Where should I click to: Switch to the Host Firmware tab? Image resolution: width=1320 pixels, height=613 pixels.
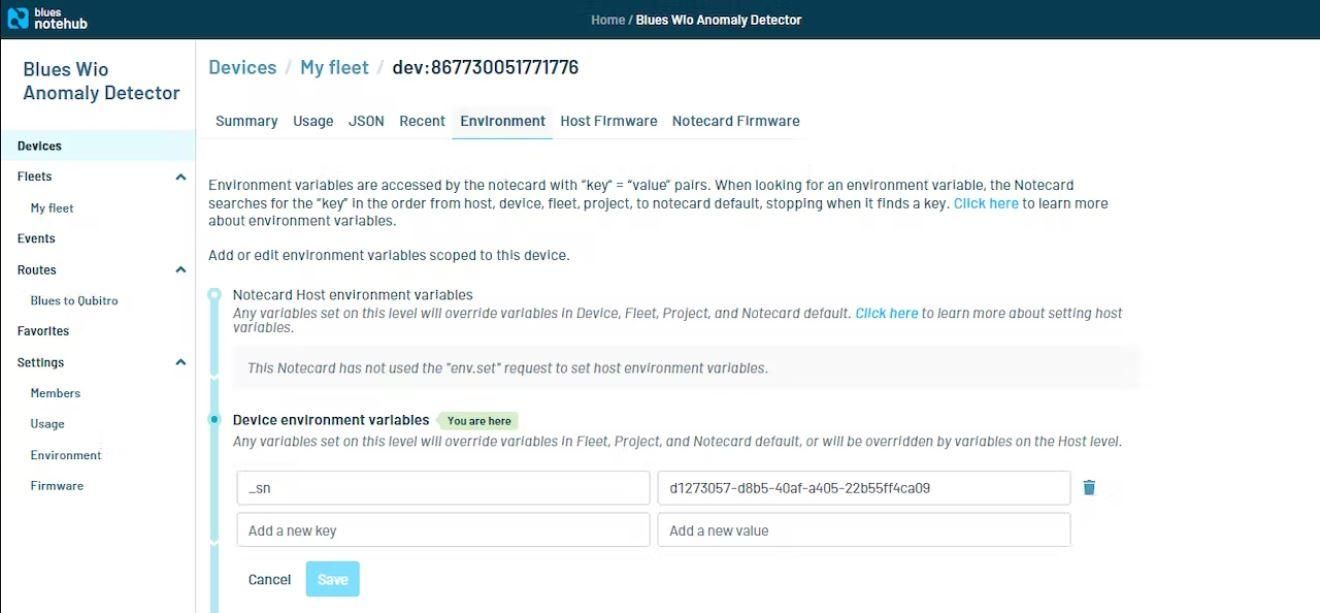coord(609,120)
